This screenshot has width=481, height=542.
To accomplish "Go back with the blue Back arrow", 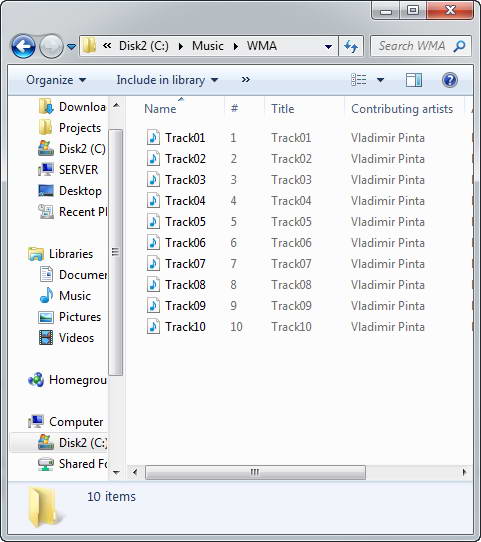I will pyautogui.click(x=23, y=46).
